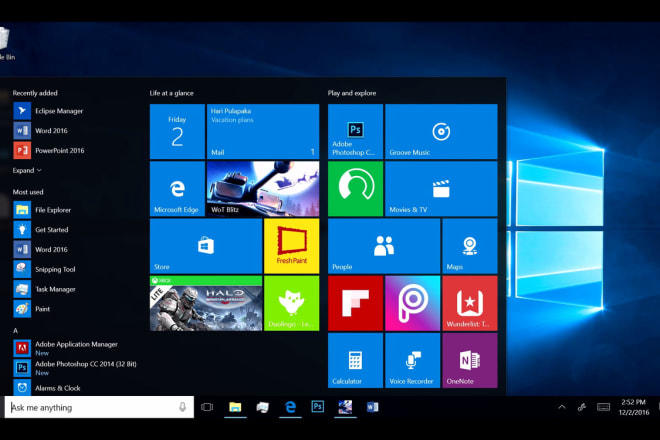Open the Halo Spartan Assault tile
The image size is (660, 440).
(x=206, y=303)
